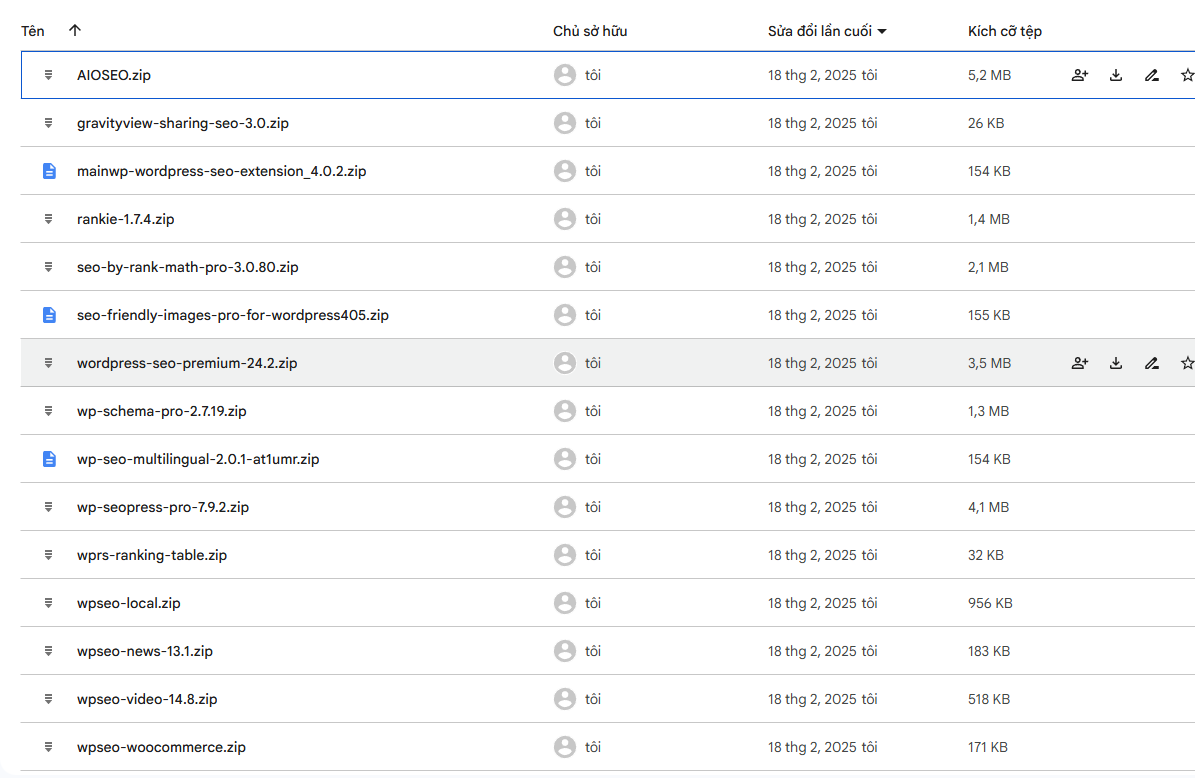This screenshot has height=778, width=1195.
Task: Download wordpress-seo-premium-24.2.zip
Action: [1116, 363]
